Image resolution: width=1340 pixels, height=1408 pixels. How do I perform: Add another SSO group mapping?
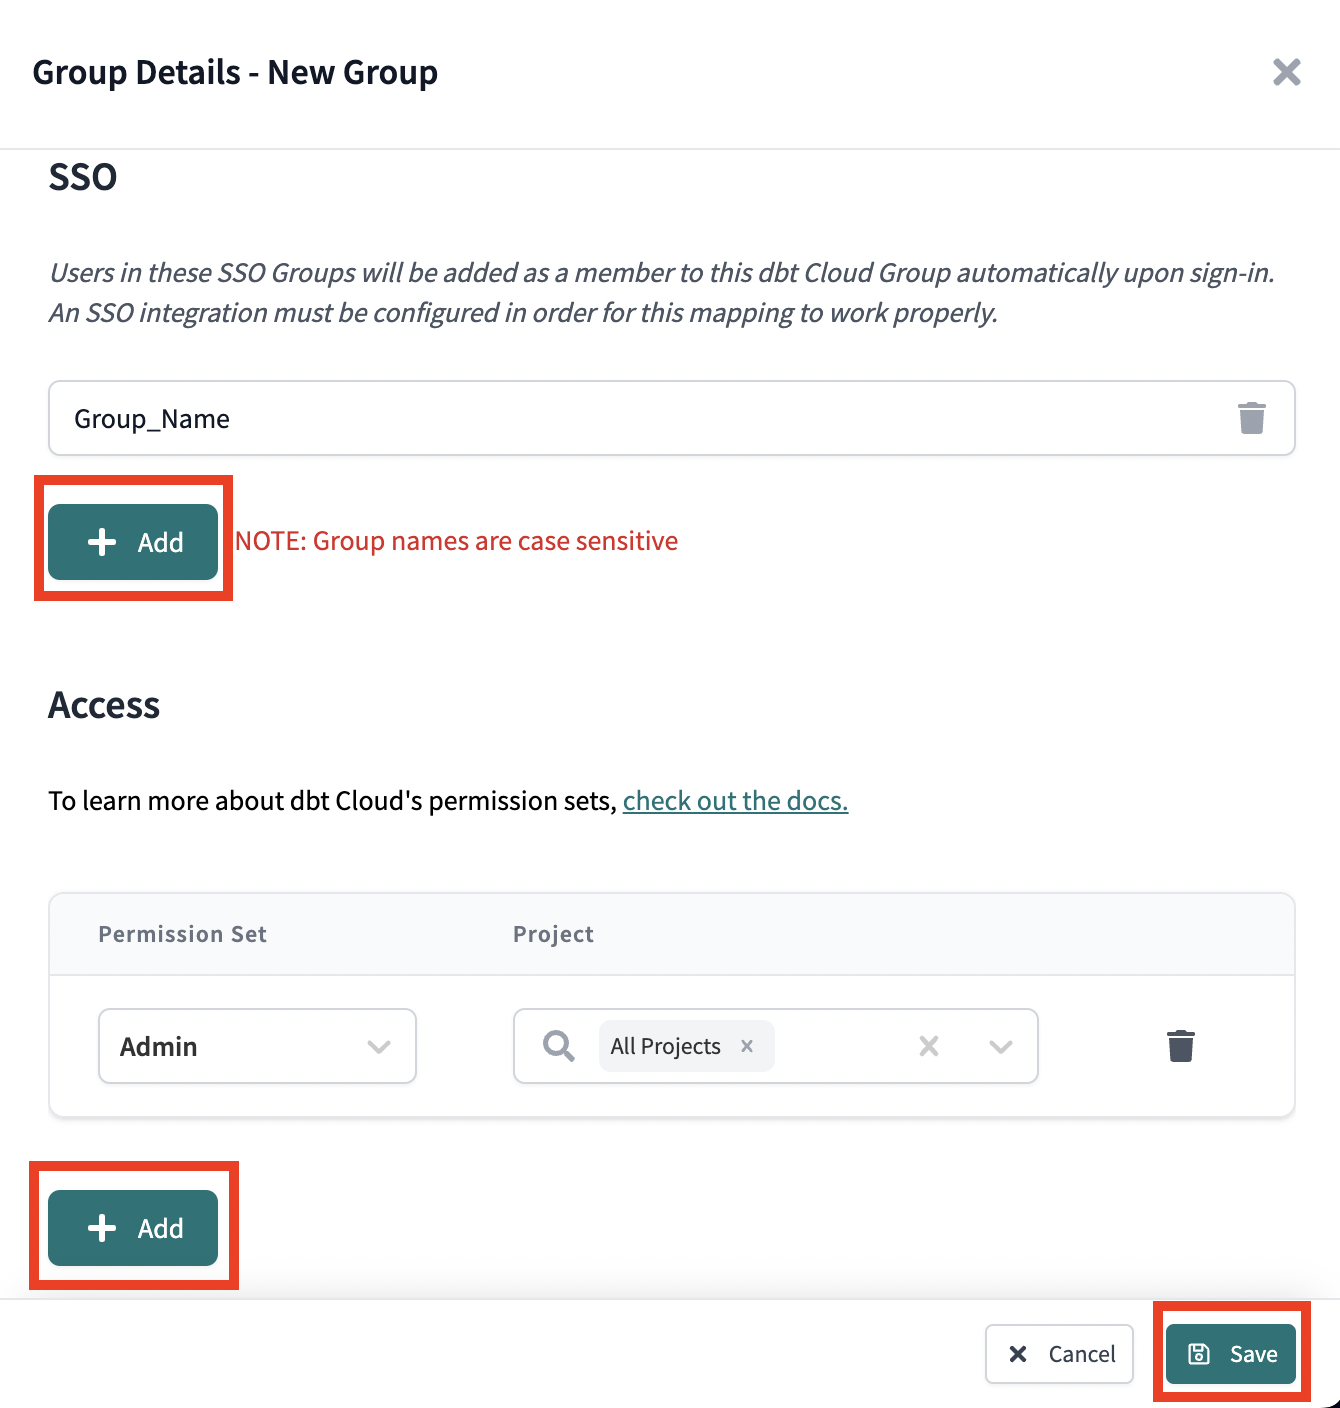[133, 541]
